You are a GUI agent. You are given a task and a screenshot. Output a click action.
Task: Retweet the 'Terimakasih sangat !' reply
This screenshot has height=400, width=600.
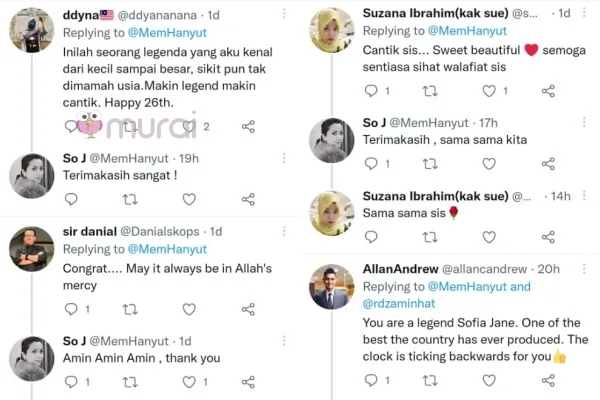click(130, 199)
